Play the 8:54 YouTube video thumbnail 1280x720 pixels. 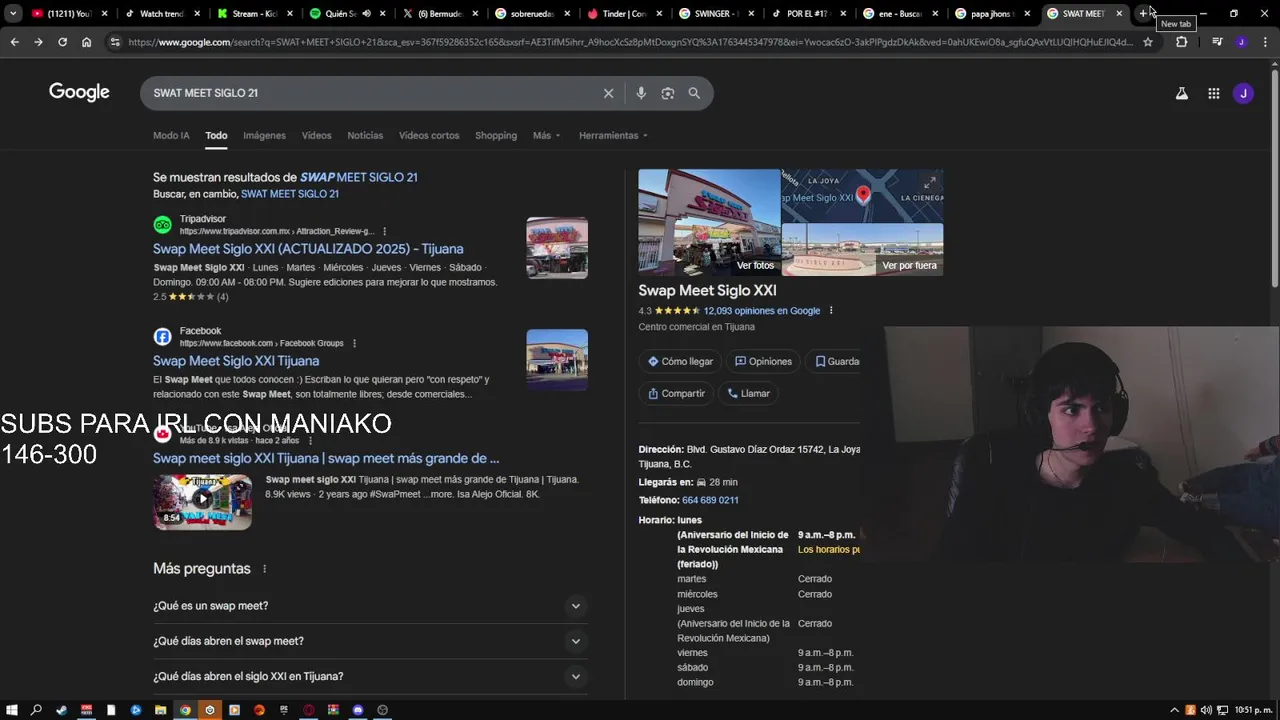point(202,502)
